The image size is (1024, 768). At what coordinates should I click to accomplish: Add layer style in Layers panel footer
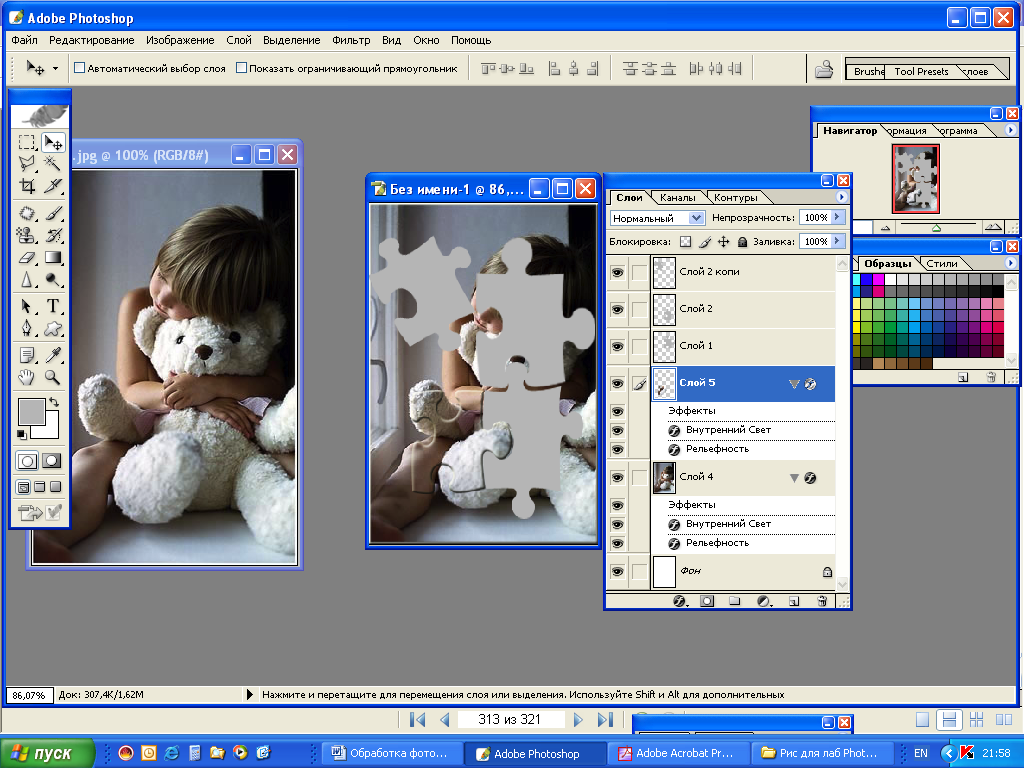(679, 601)
